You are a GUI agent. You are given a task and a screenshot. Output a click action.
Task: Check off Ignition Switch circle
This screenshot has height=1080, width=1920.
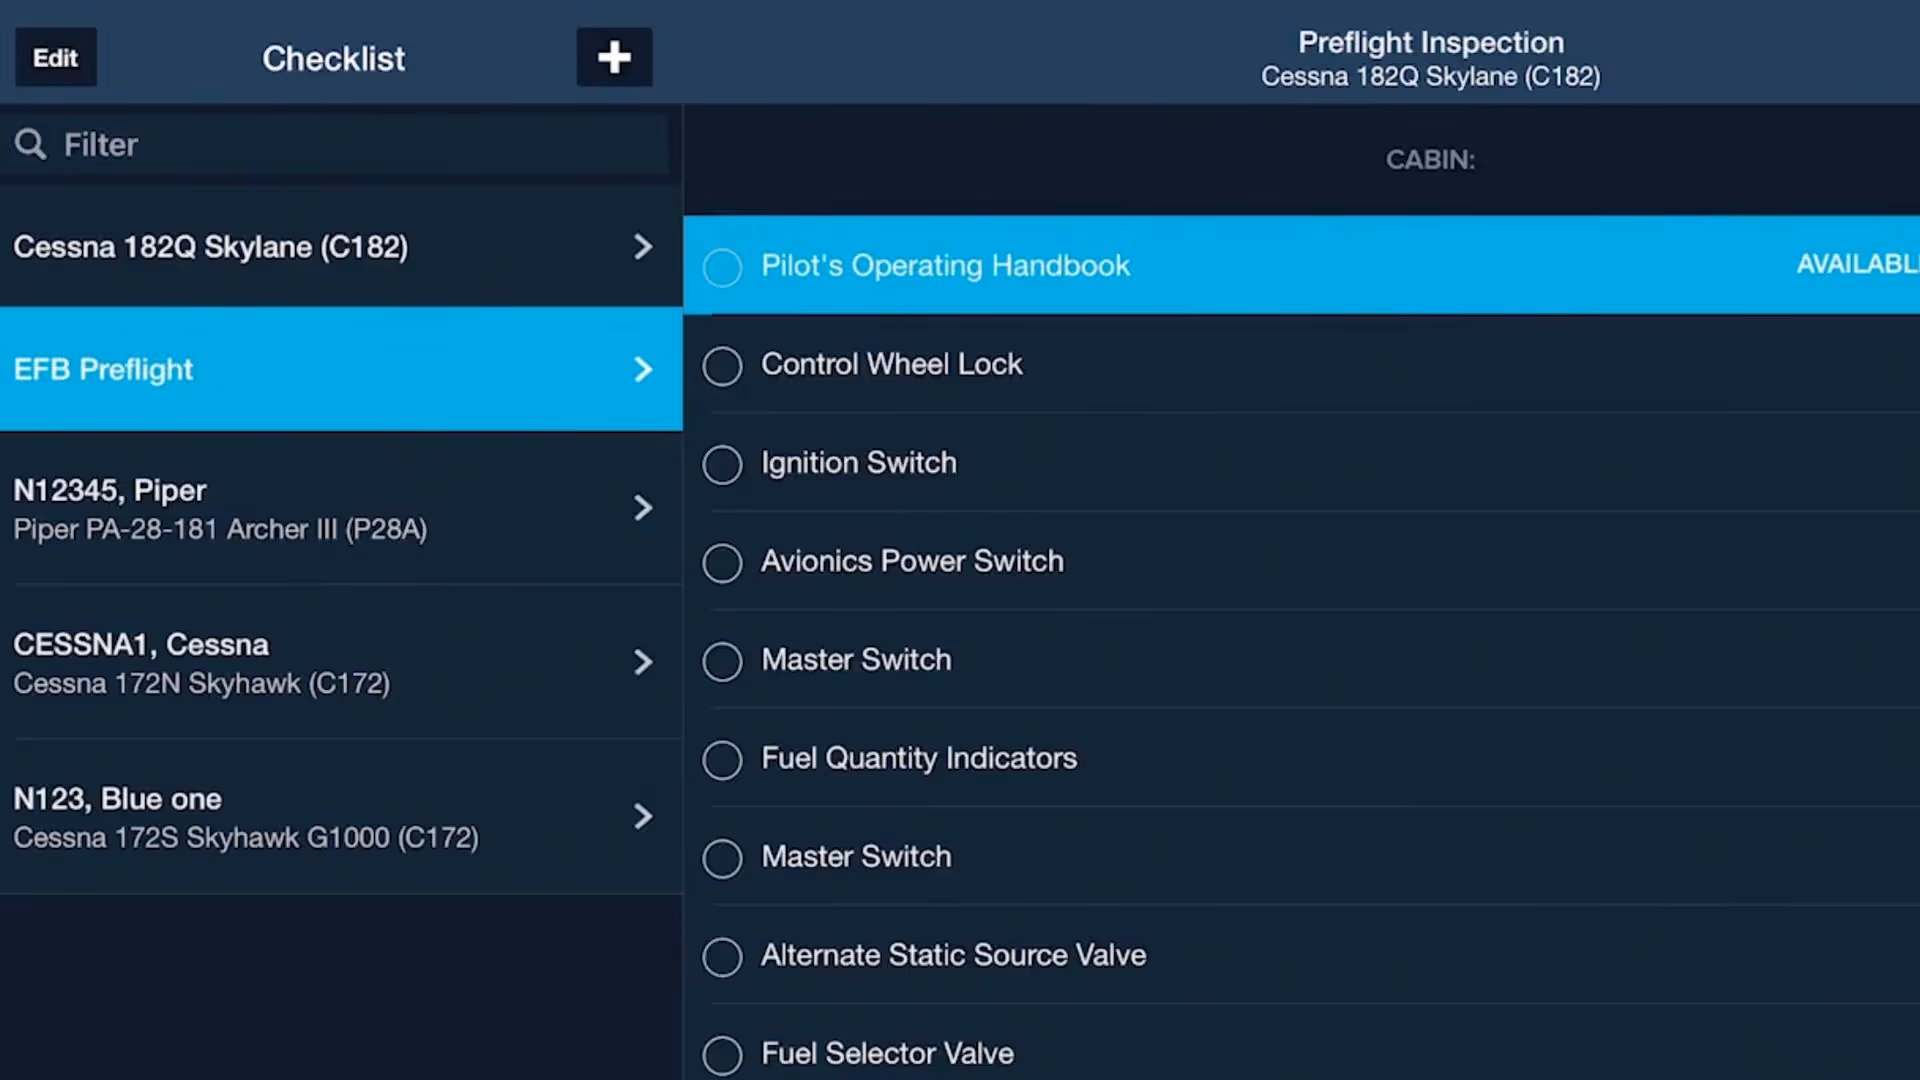coord(722,464)
